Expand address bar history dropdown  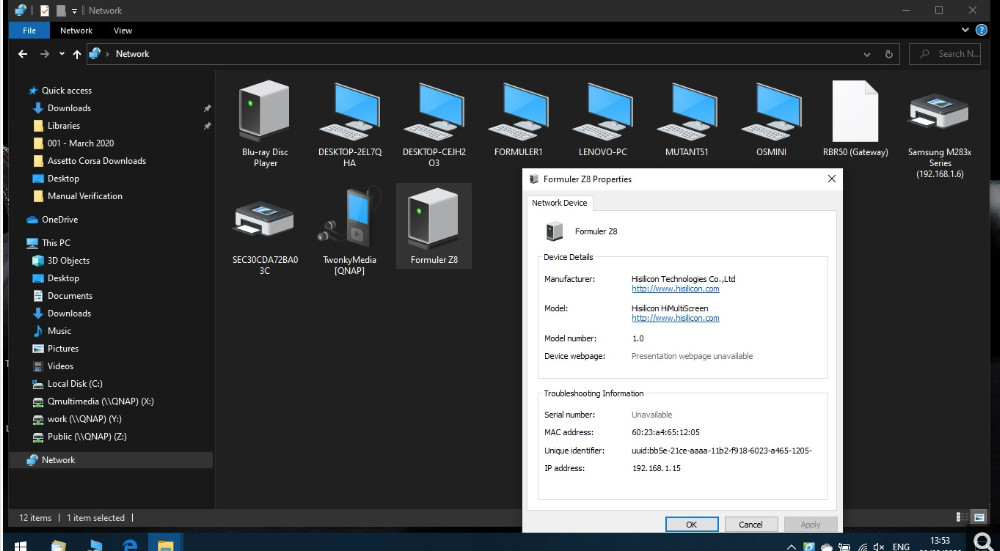coord(867,54)
